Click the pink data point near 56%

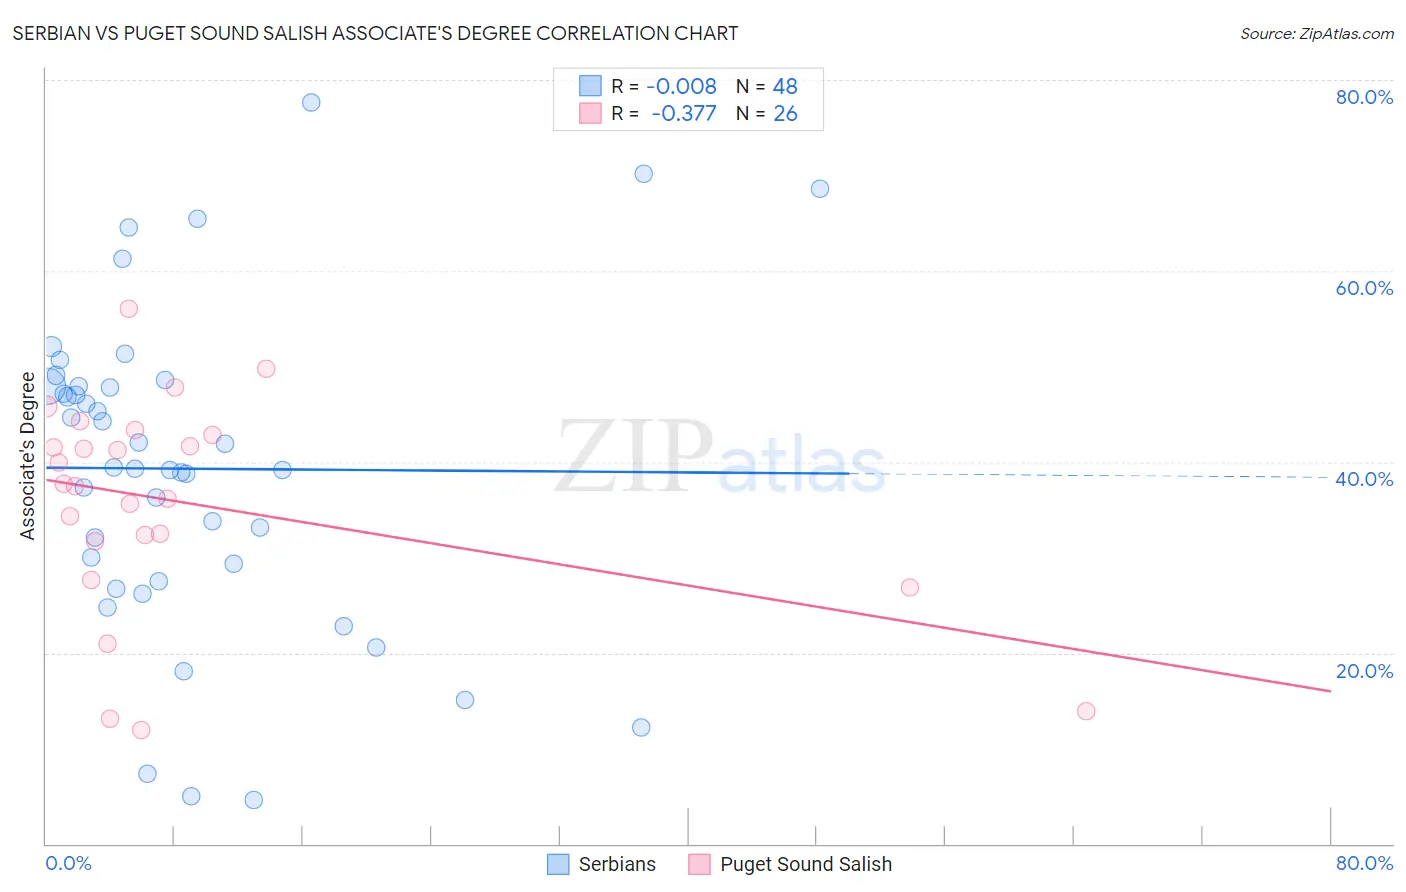click(x=128, y=308)
